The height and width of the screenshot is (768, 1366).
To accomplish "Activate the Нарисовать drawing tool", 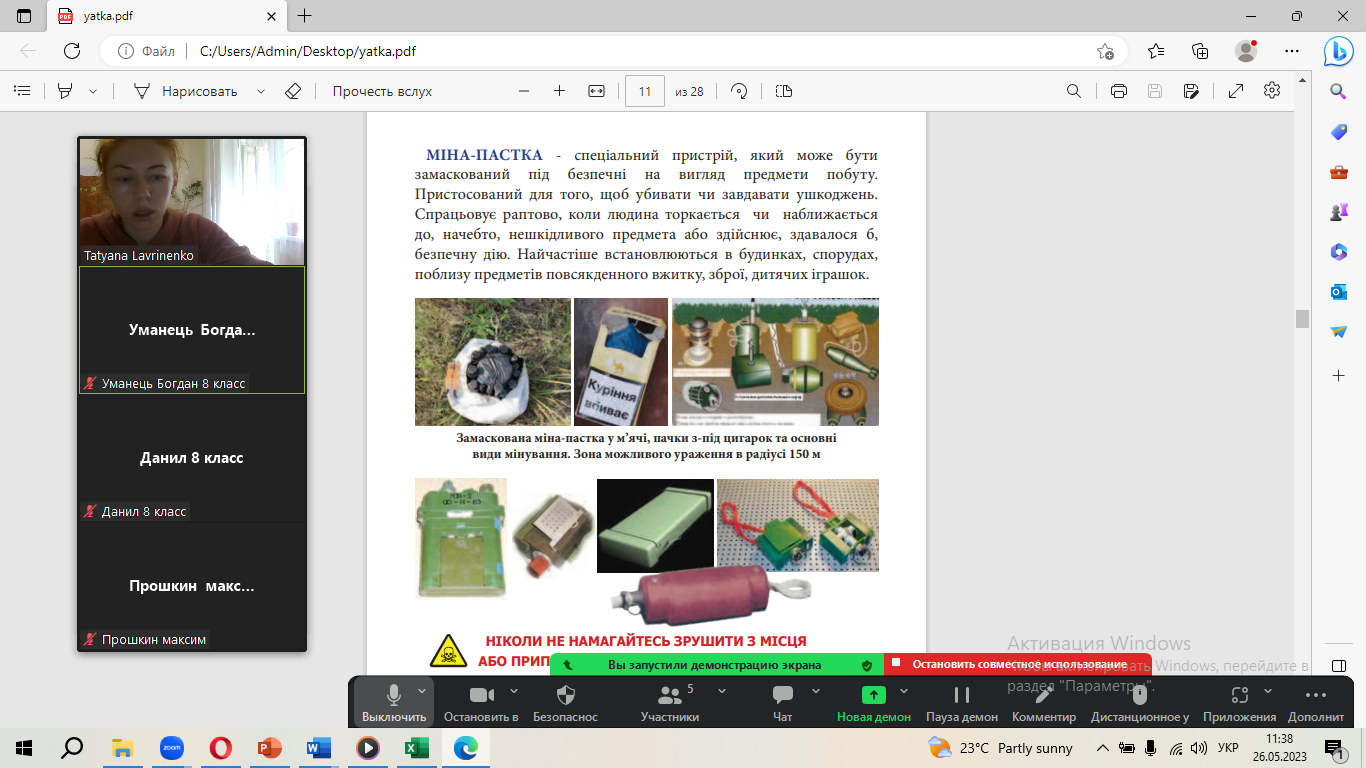I will (x=186, y=91).
